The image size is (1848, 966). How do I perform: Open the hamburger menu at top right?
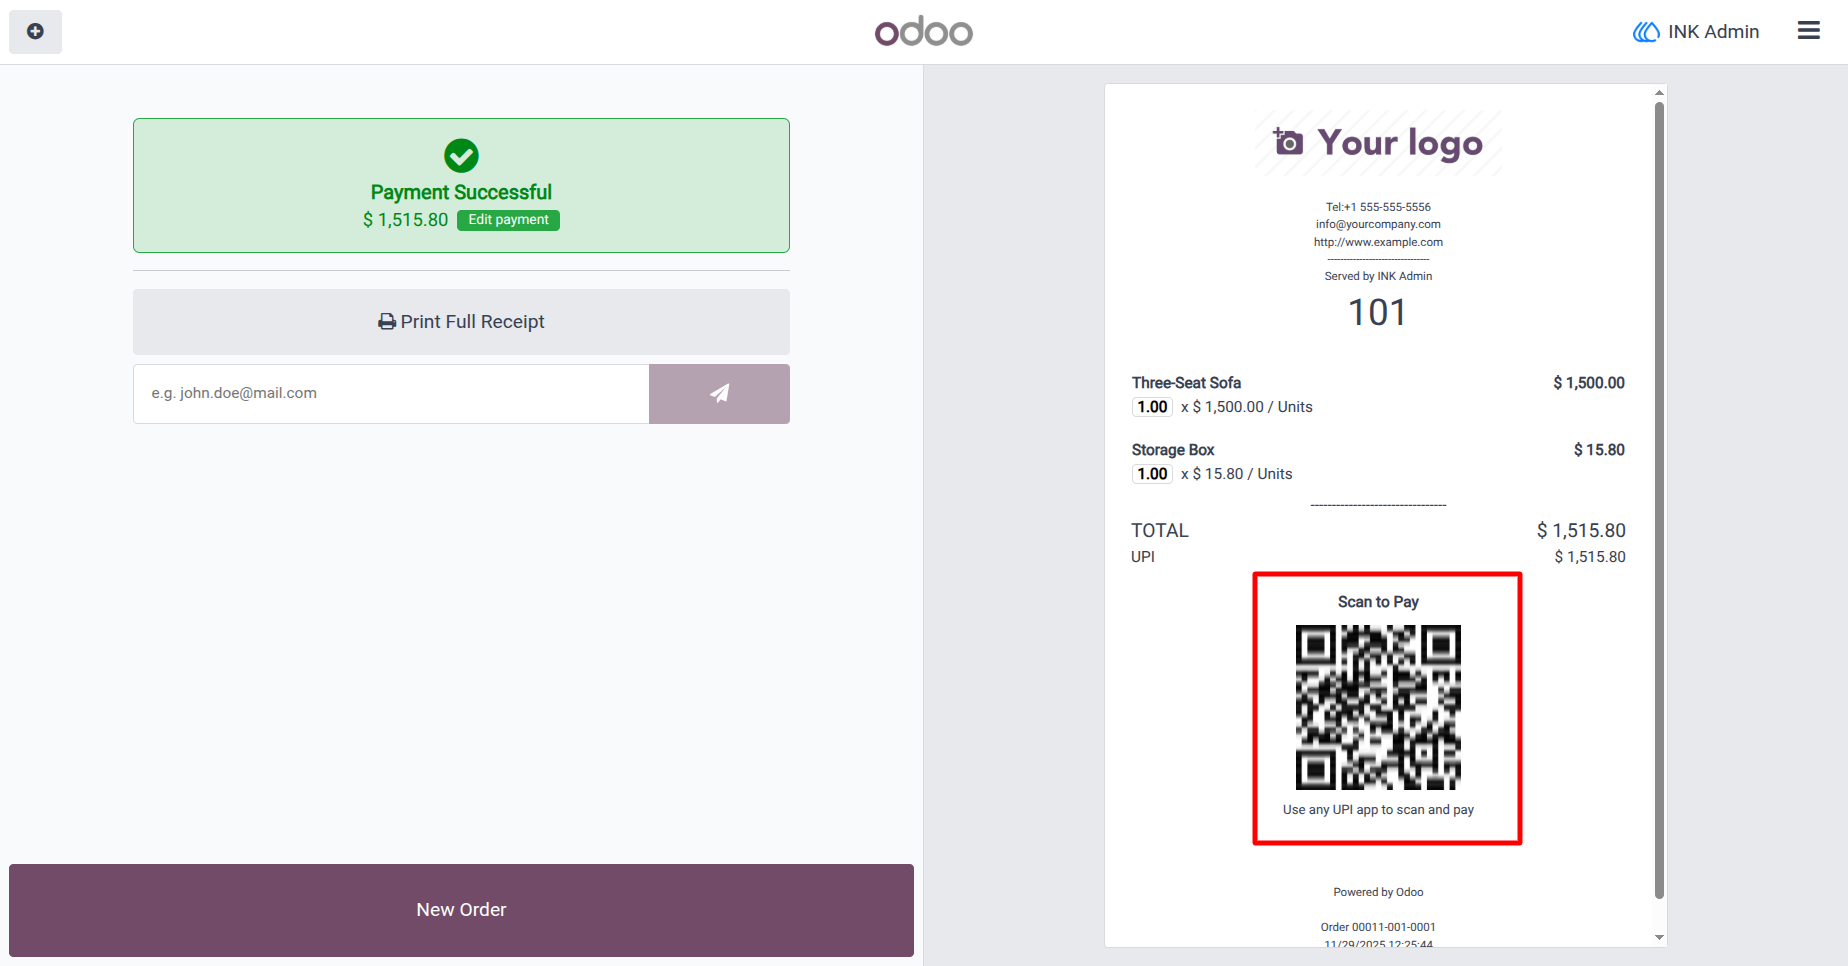pyautogui.click(x=1808, y=31)
